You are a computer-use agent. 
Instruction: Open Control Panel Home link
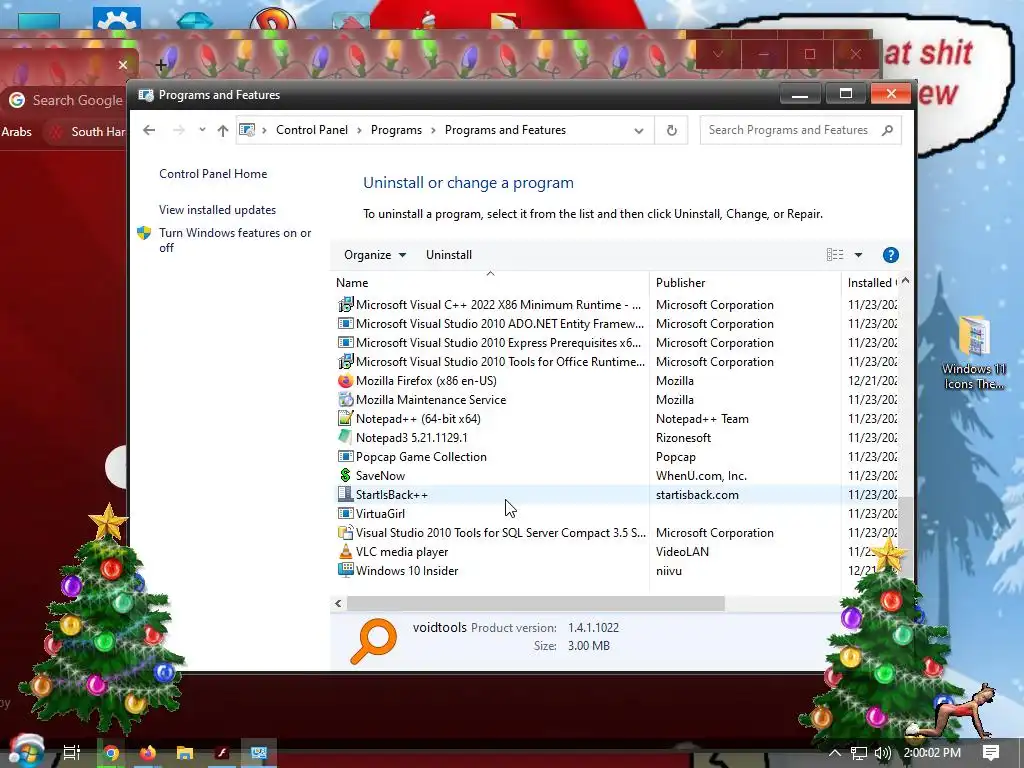[213, 174]
